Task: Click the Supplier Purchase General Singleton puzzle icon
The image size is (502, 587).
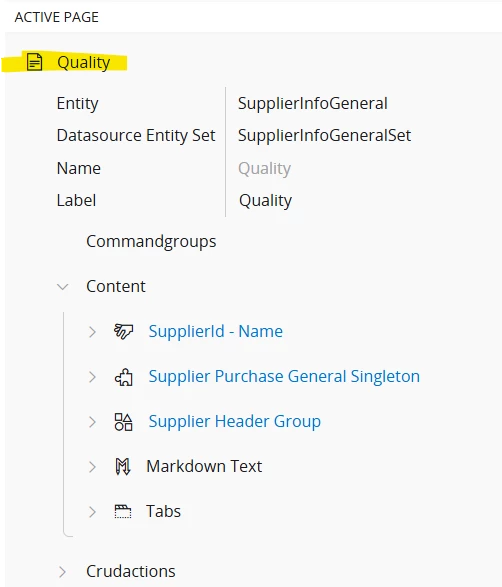Action: click(124, 377)
